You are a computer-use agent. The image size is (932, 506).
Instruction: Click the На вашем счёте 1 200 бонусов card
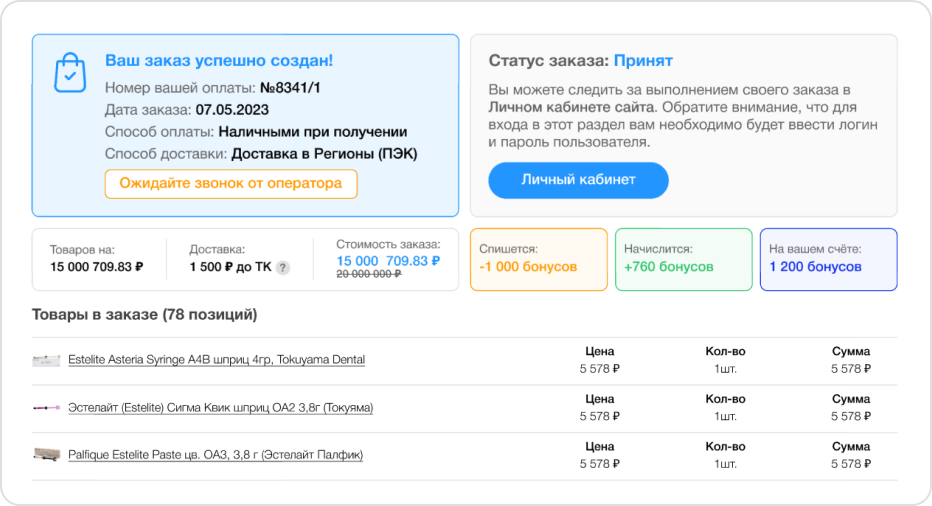click(829, 260)
